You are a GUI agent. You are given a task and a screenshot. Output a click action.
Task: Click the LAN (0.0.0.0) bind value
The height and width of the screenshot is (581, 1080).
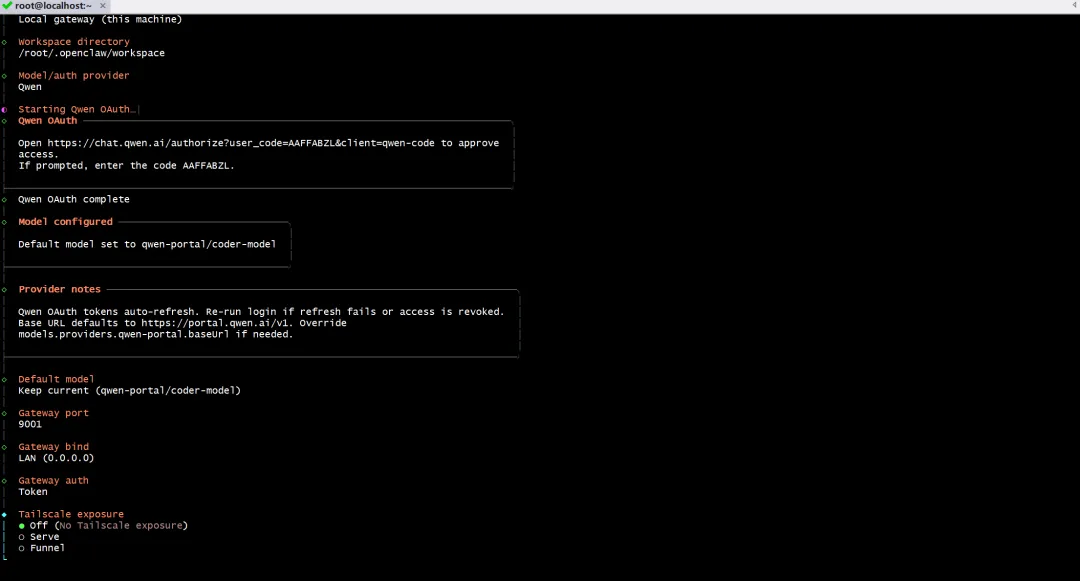coord(56,458)
